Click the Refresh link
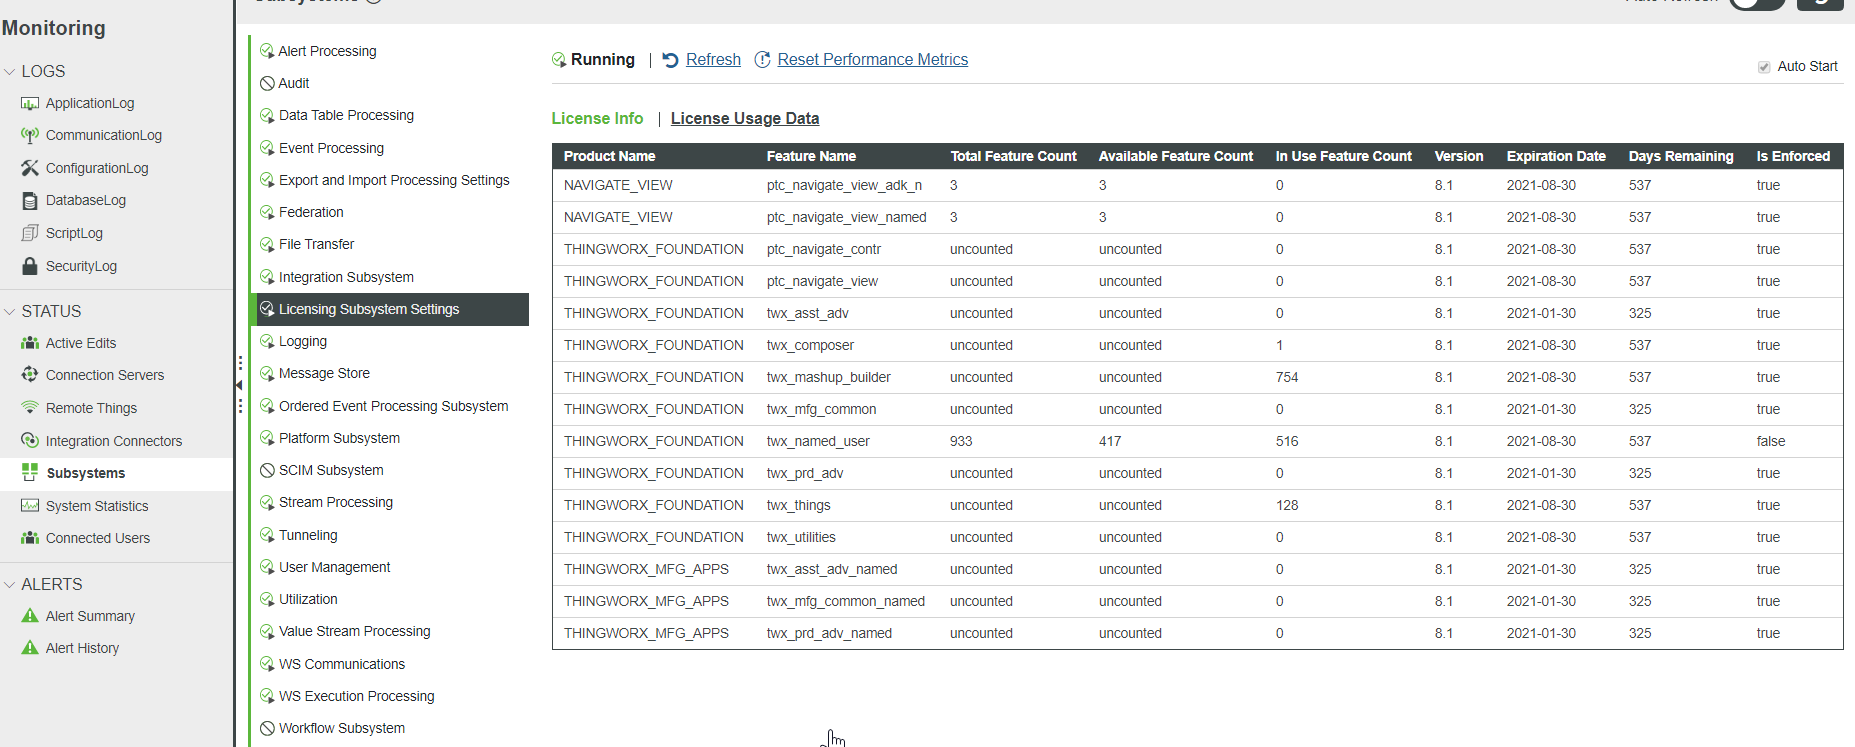The height and width of the screenshot is (747, 1855). tap(713, 60)
